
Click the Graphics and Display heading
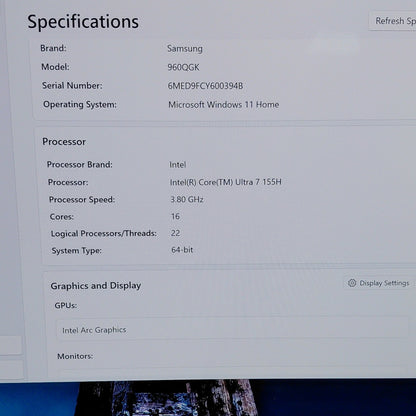[x=96, y=286]
